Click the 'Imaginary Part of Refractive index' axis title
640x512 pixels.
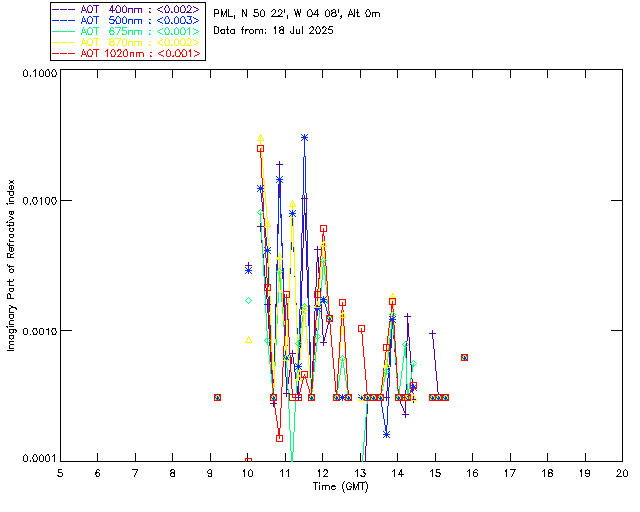click(11, 265)
